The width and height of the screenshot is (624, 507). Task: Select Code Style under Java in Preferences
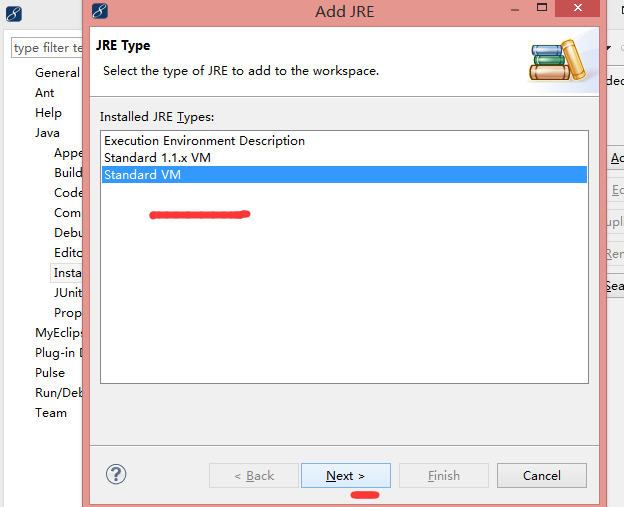68,193
